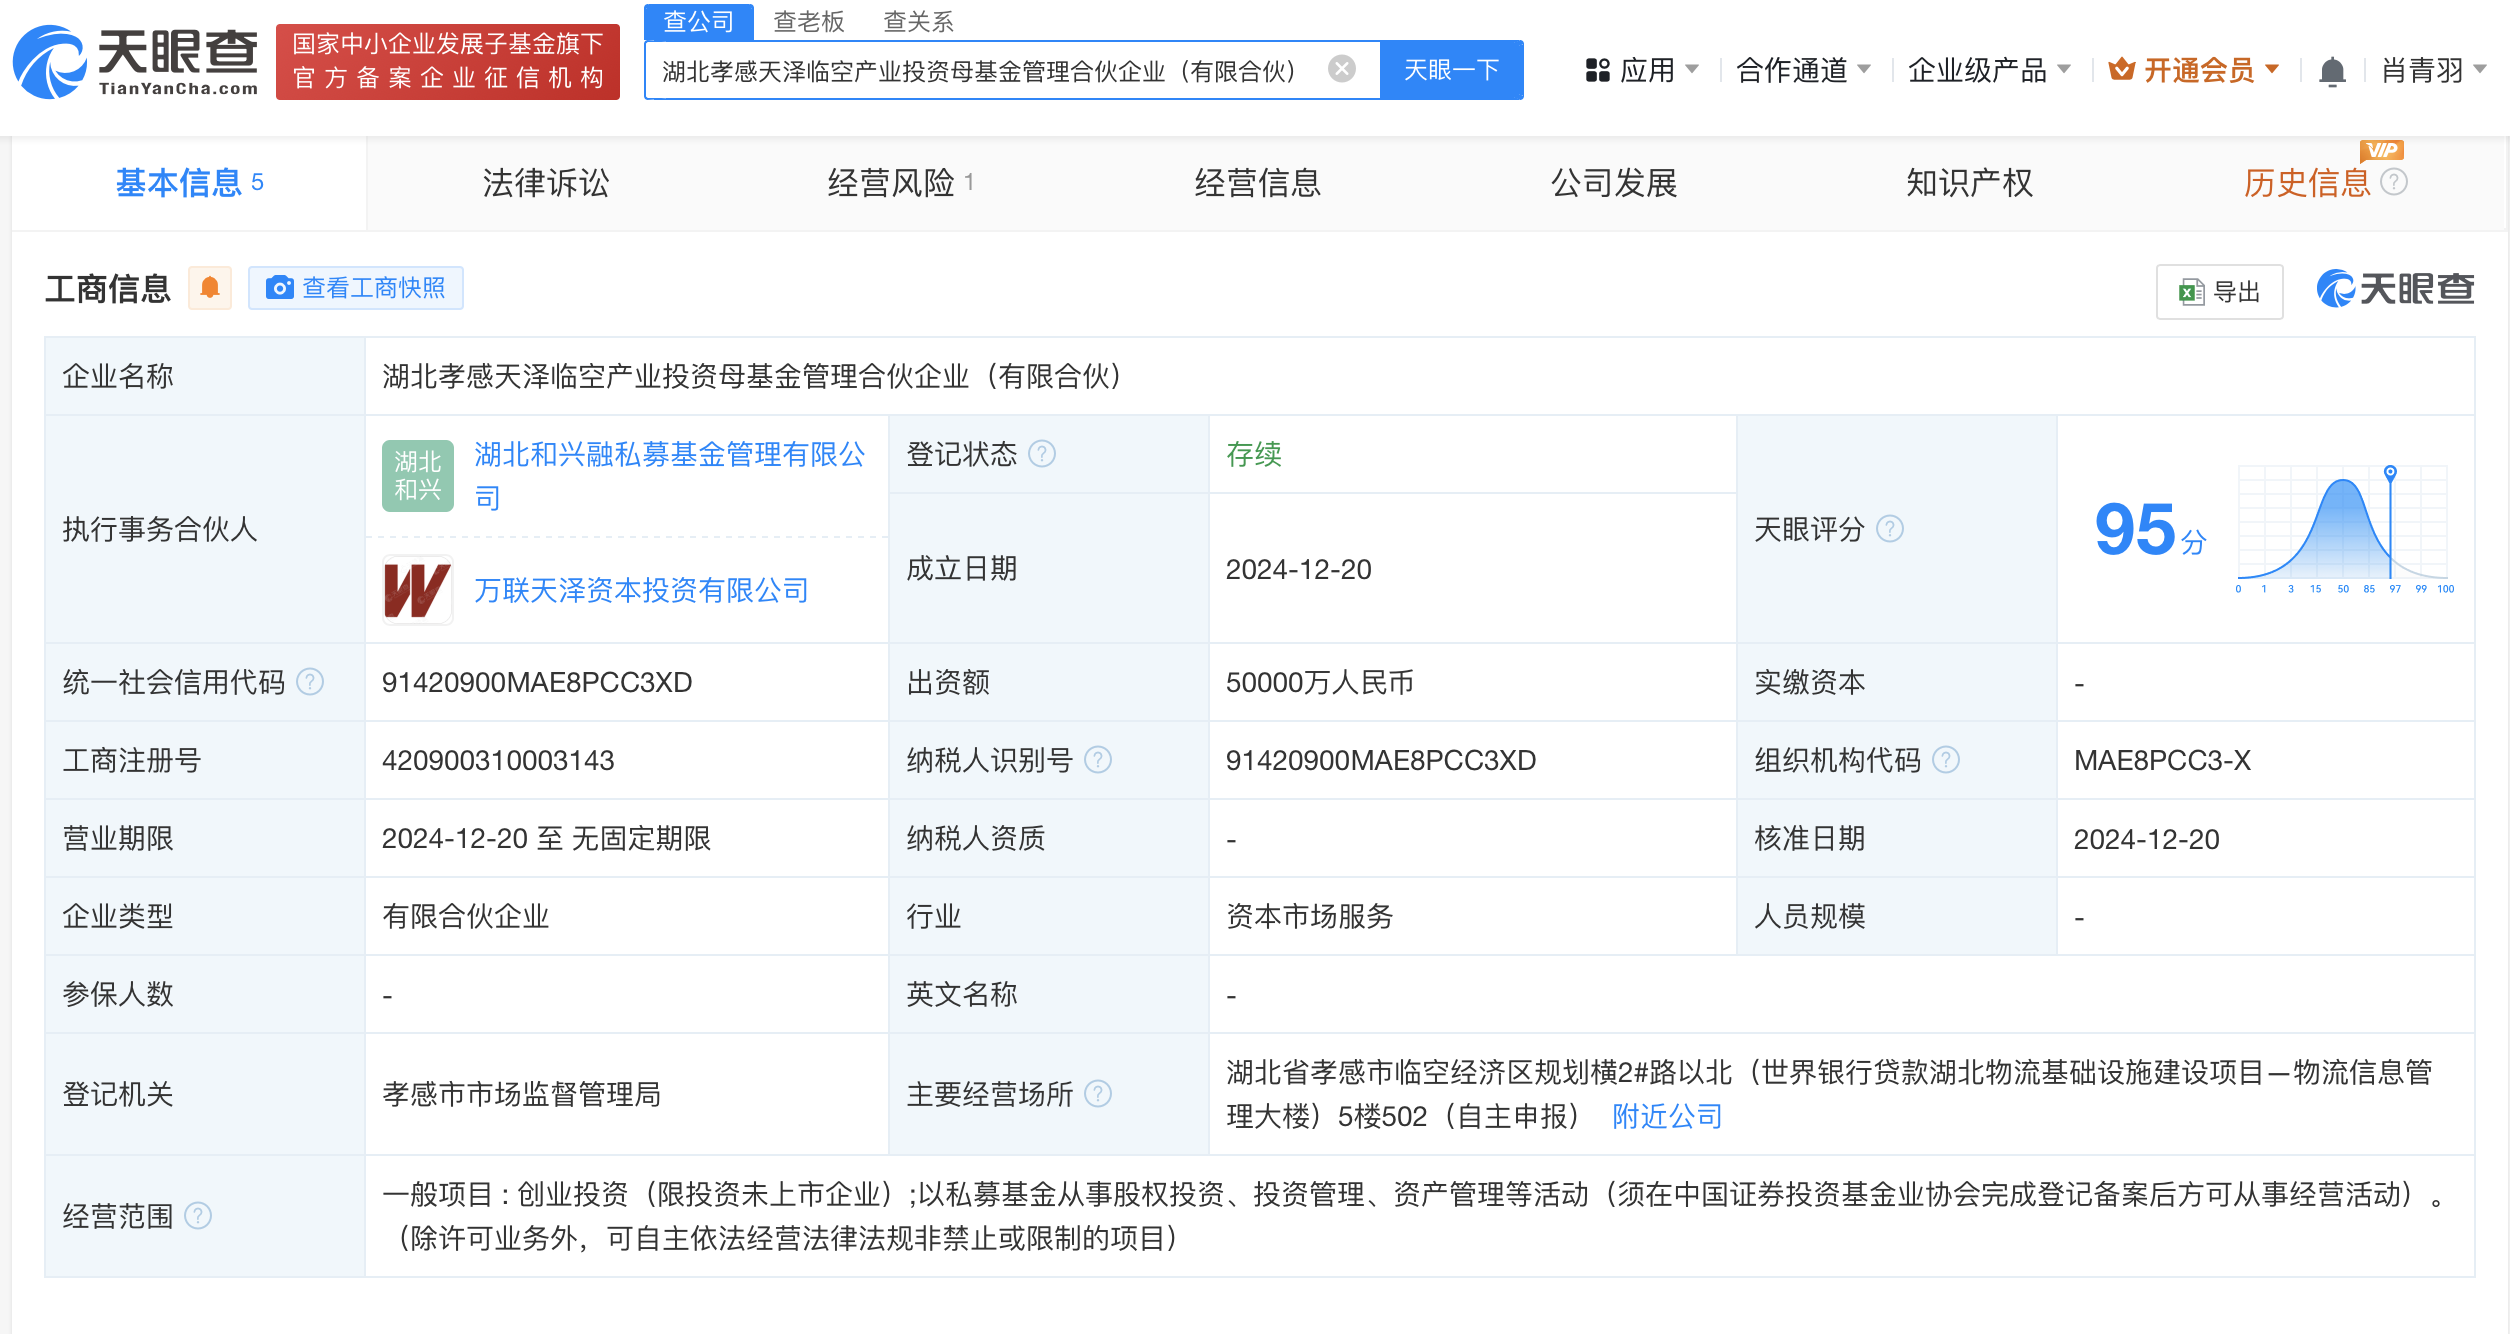Open the 知识产权 tab
The width and height of the screenshot is (2510, 1334).
tap(1970, 183)
